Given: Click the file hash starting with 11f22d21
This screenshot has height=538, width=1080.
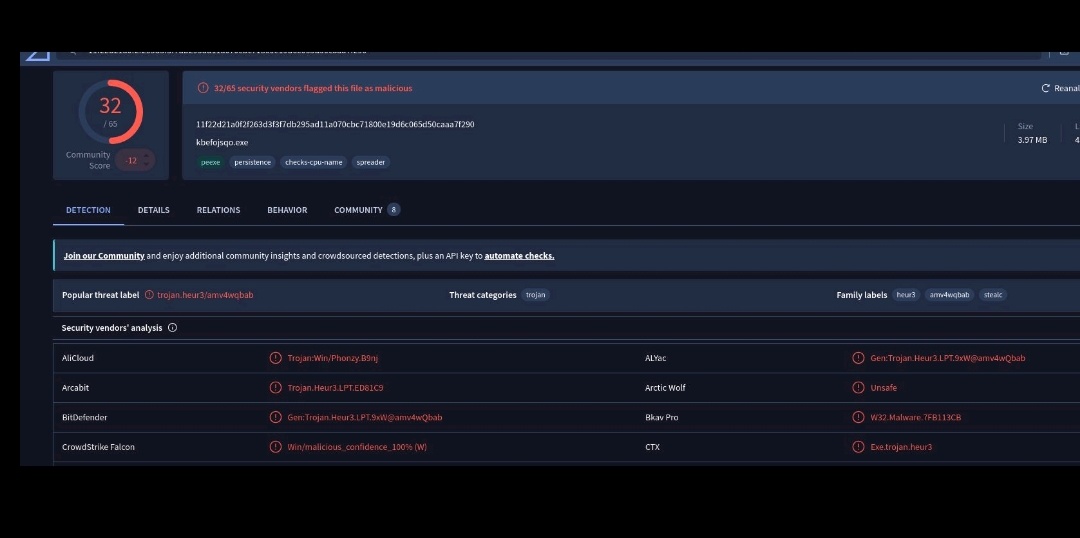Looking at the screenshot, I should (x=335, y=125).
